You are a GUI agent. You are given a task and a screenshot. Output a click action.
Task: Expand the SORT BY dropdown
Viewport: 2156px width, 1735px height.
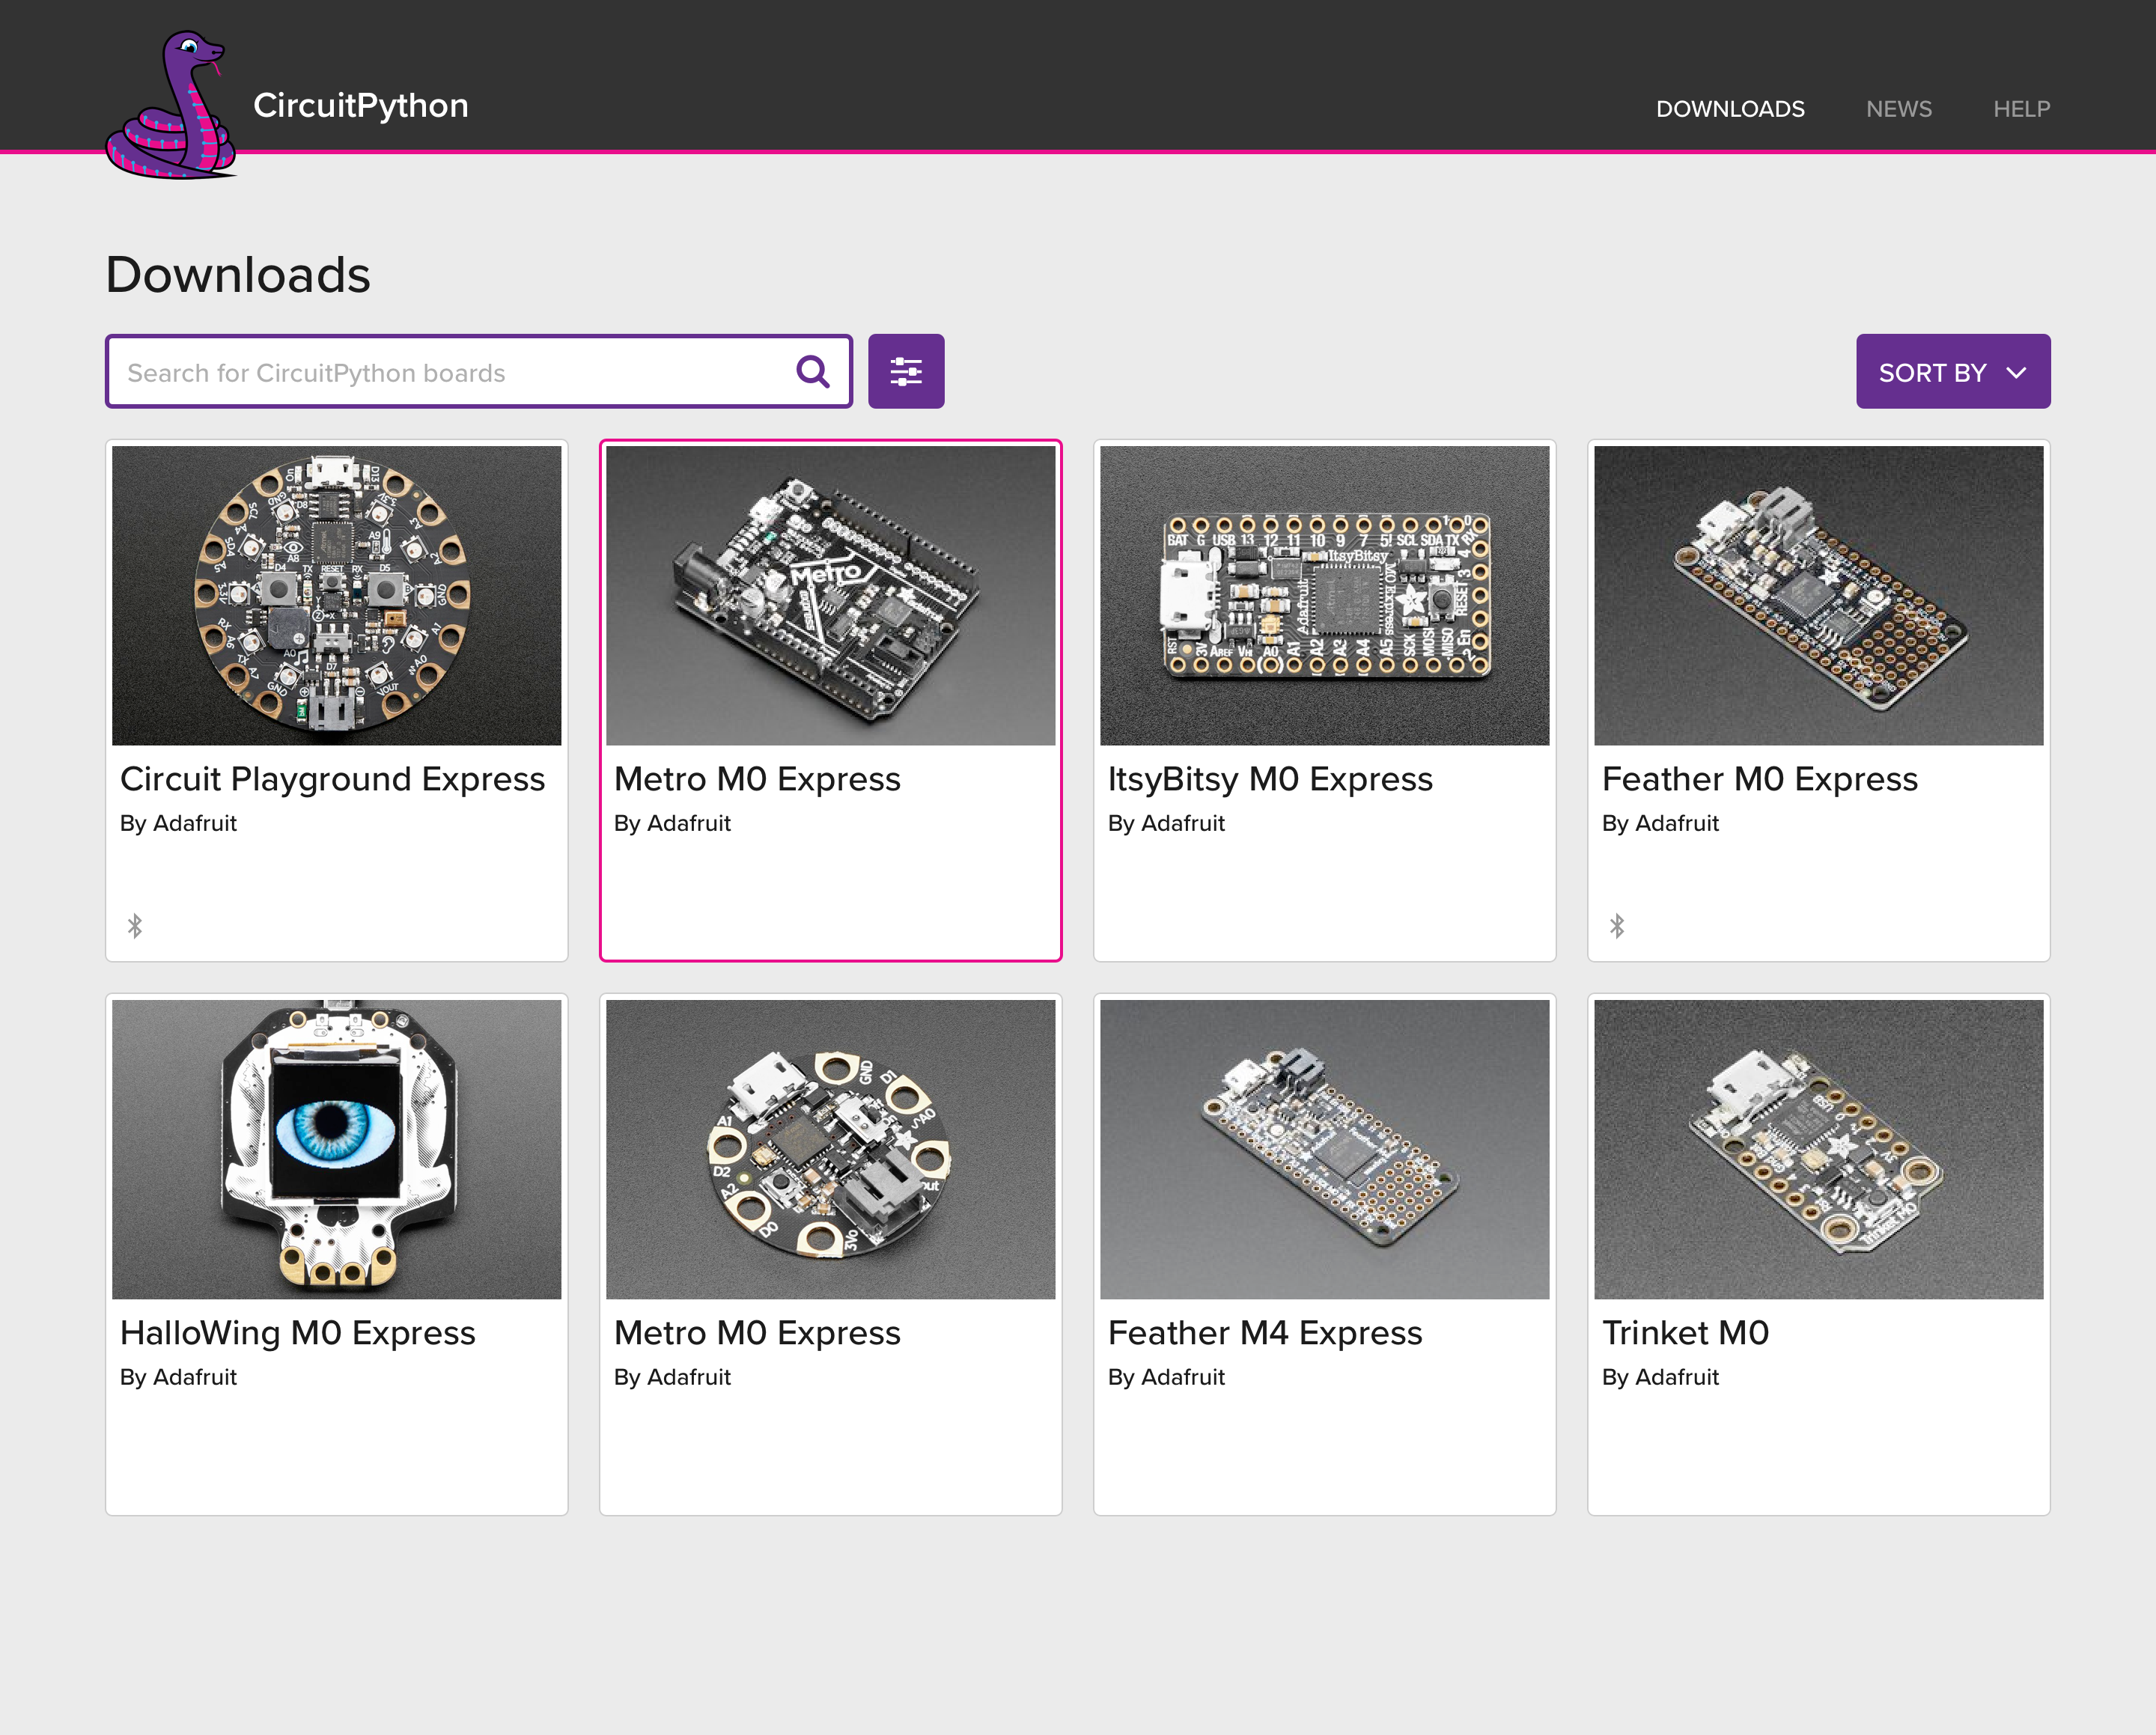click(x=1953, y=371)
